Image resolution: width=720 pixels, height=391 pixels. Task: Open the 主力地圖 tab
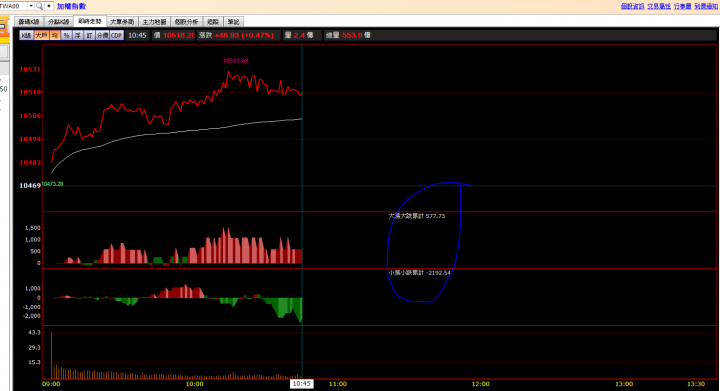click(x=154, y=22)
